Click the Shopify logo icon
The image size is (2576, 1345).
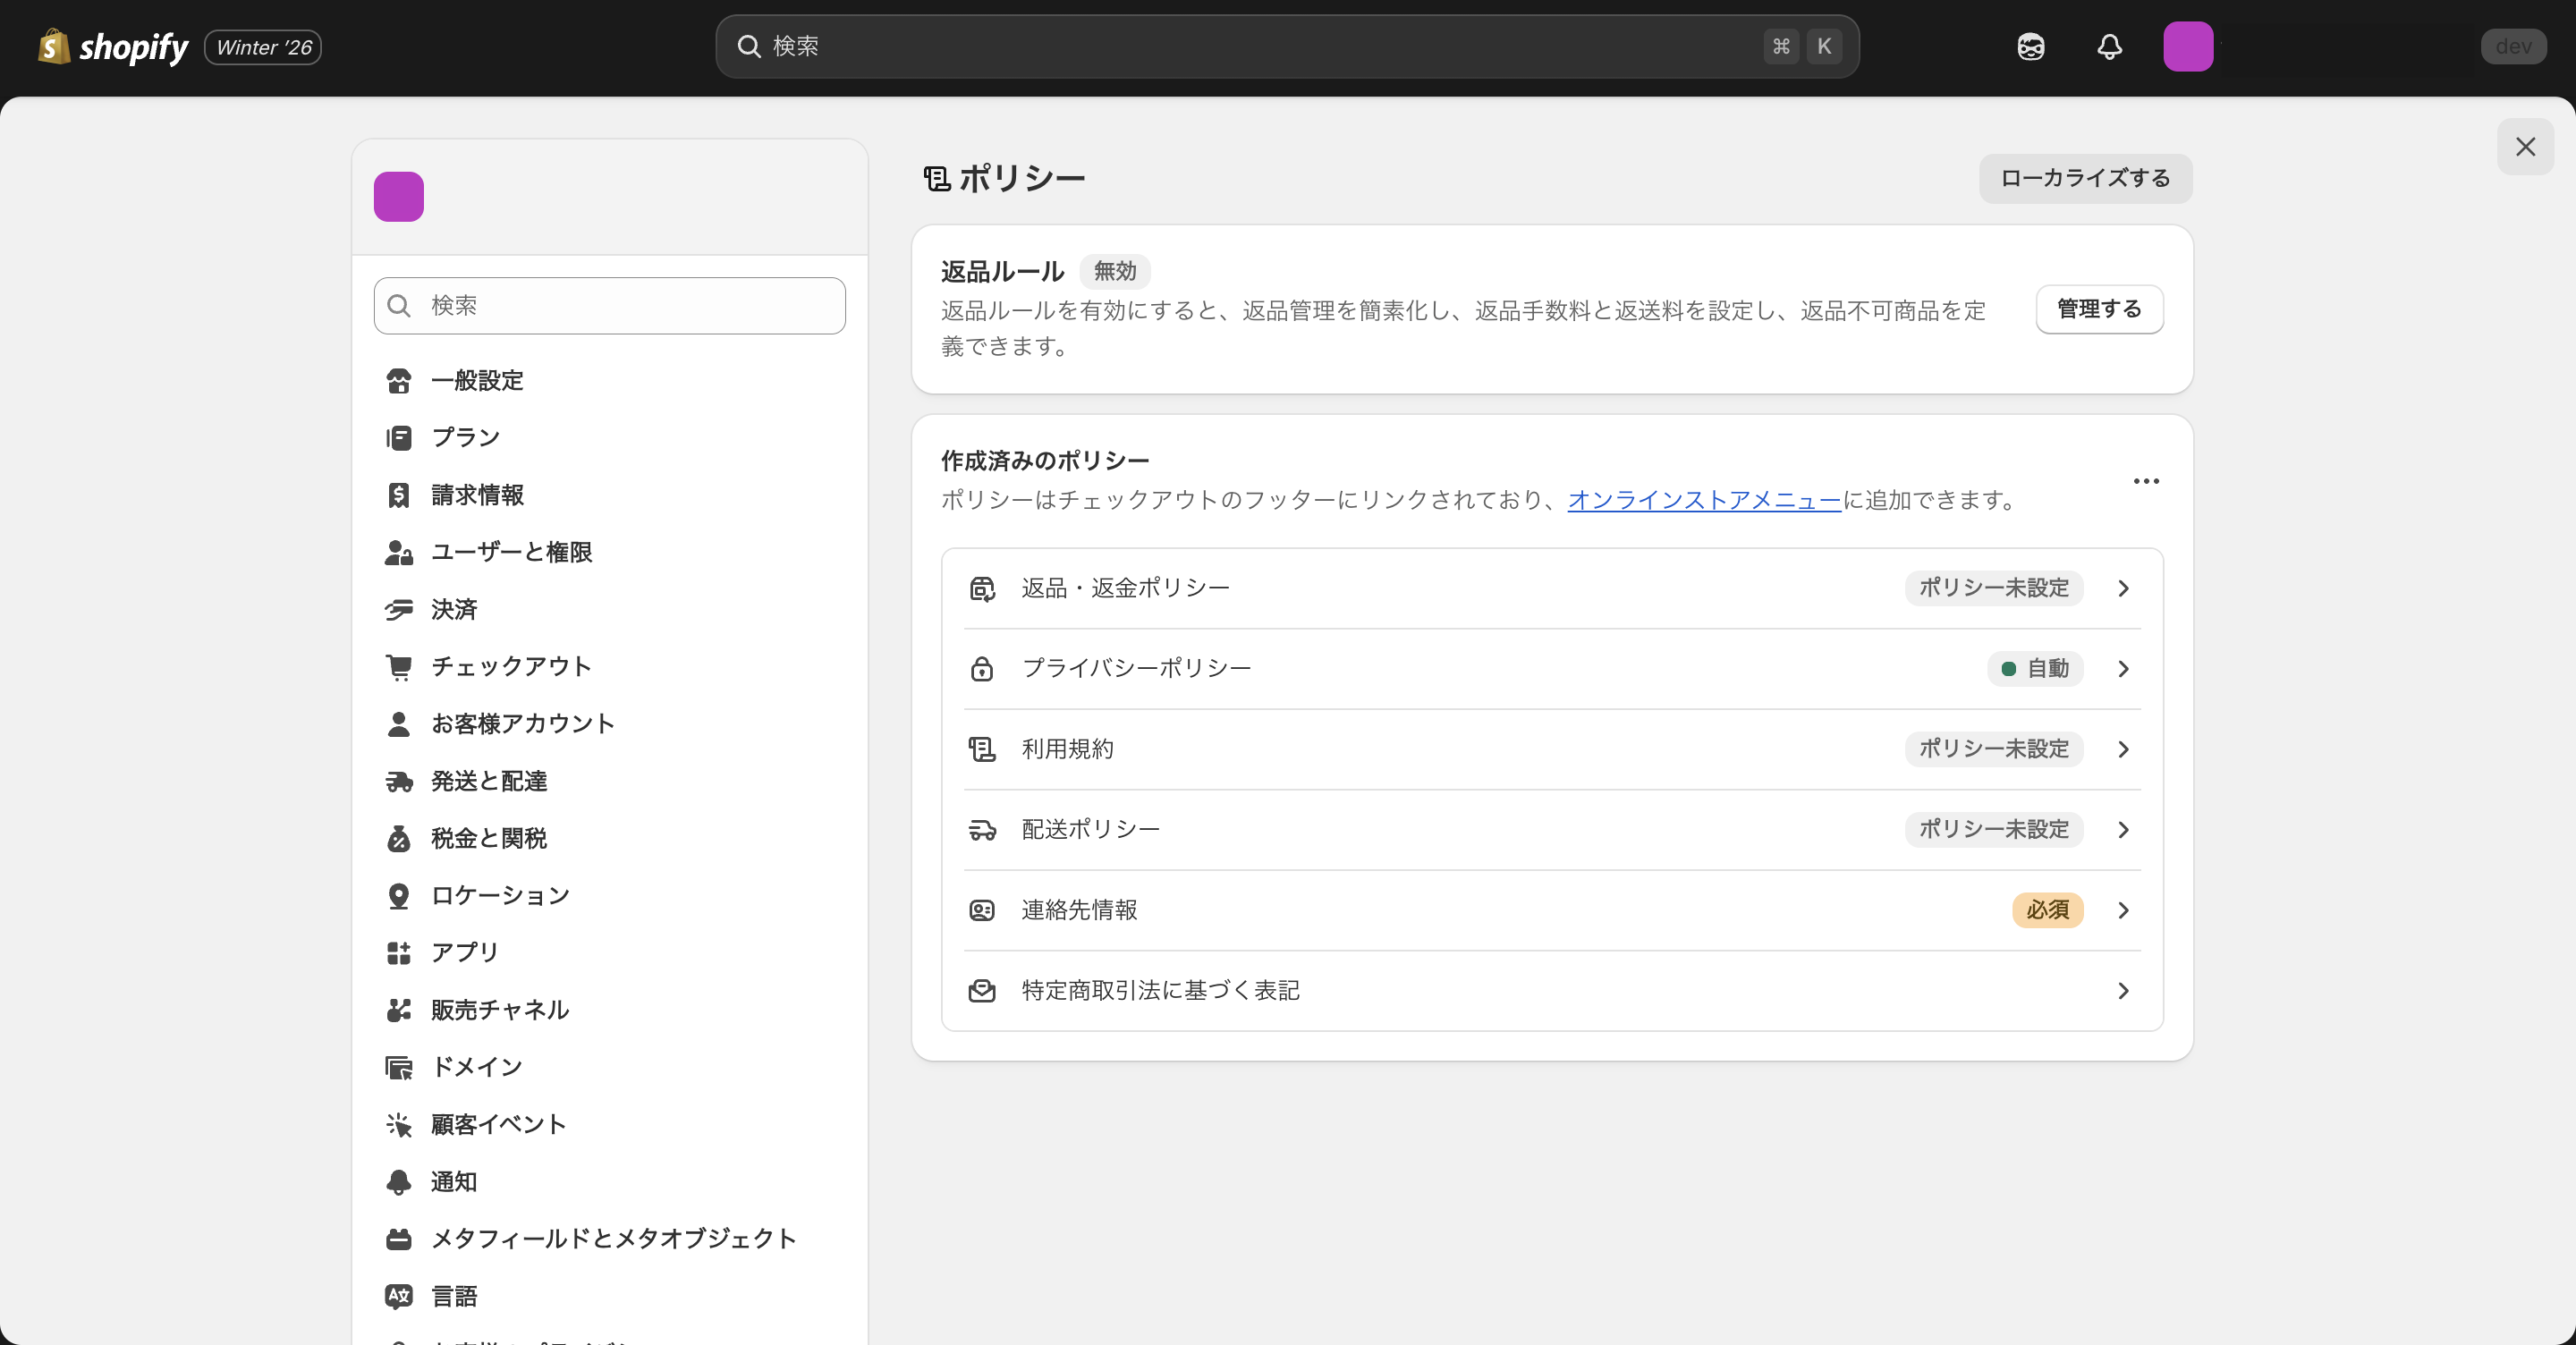(55, 46)
